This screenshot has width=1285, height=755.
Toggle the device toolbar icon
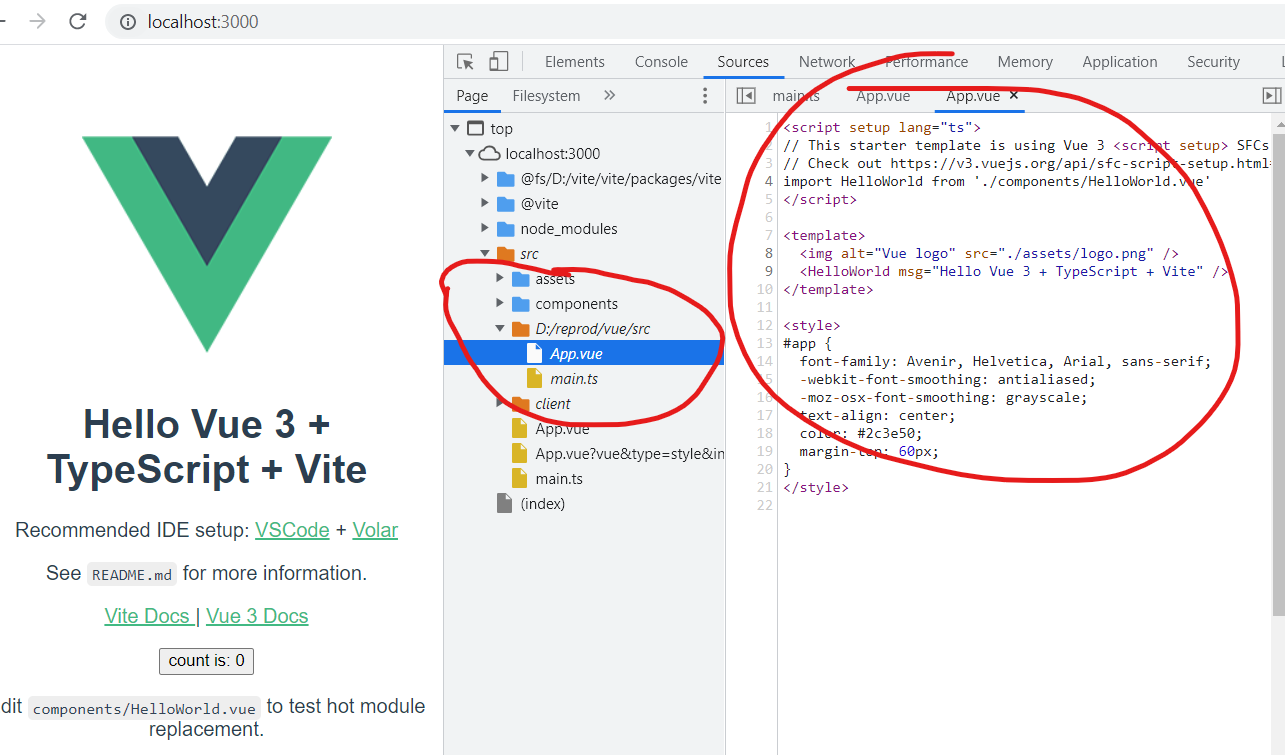tap(498, 62)
